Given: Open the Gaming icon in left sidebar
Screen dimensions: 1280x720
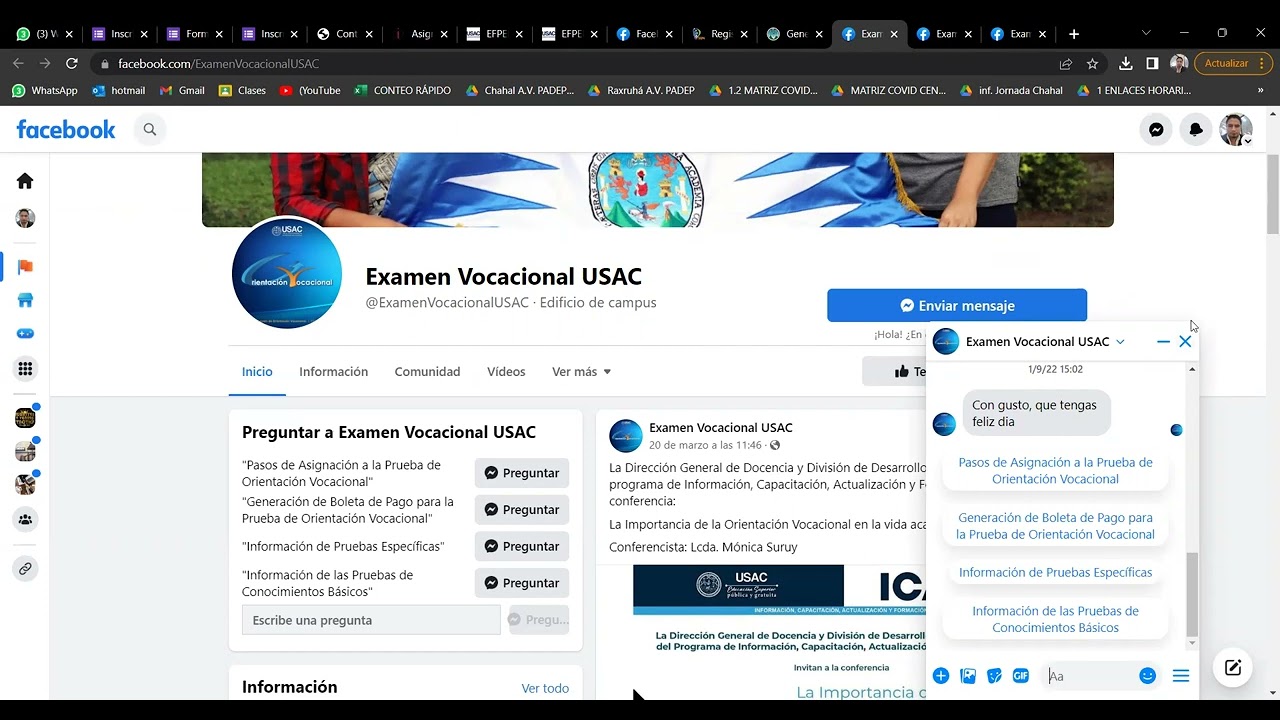Looking at the screenshot, I should 25,334.
